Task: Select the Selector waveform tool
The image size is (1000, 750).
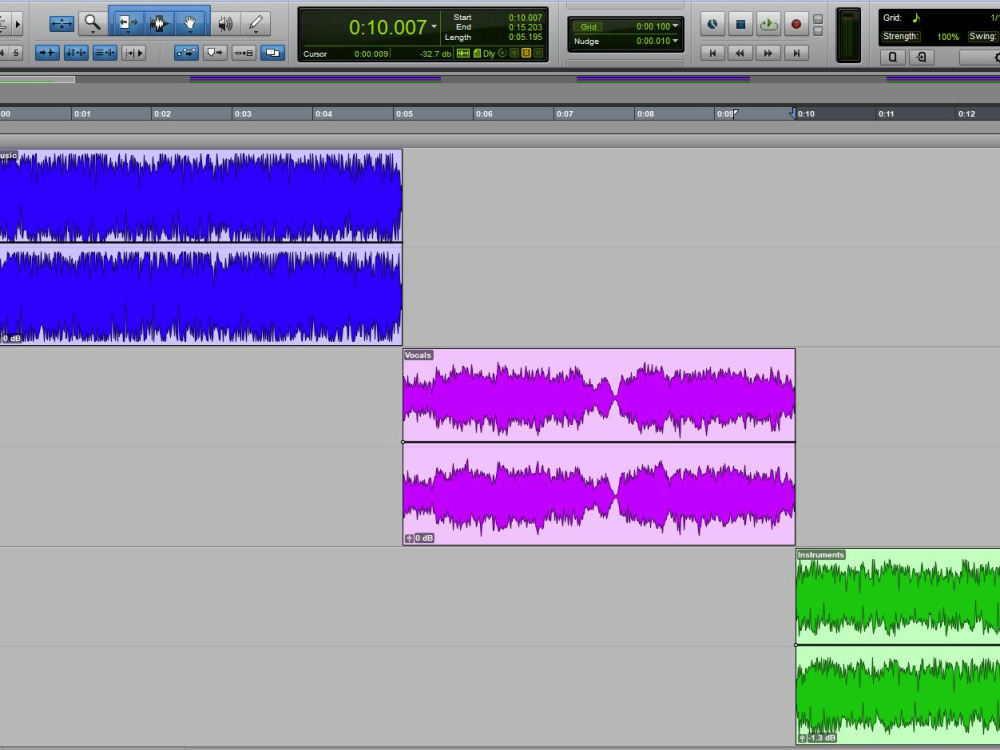Action: pos(159,24)
